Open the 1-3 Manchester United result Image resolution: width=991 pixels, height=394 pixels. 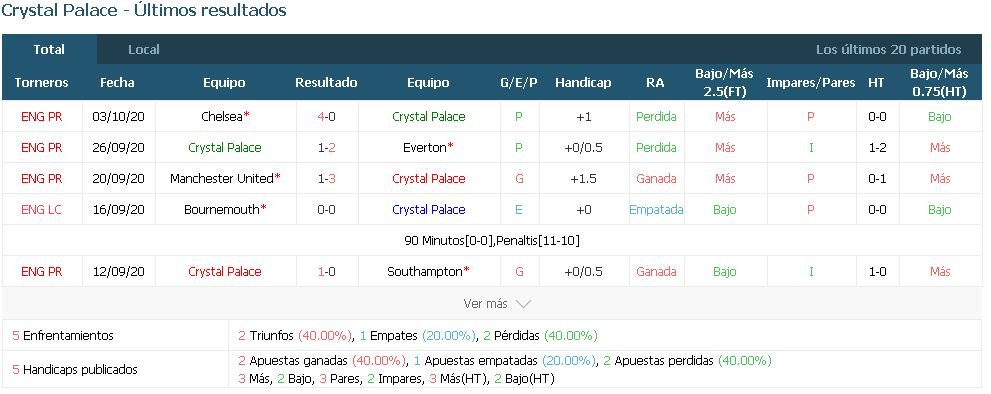tap(326, 178)
